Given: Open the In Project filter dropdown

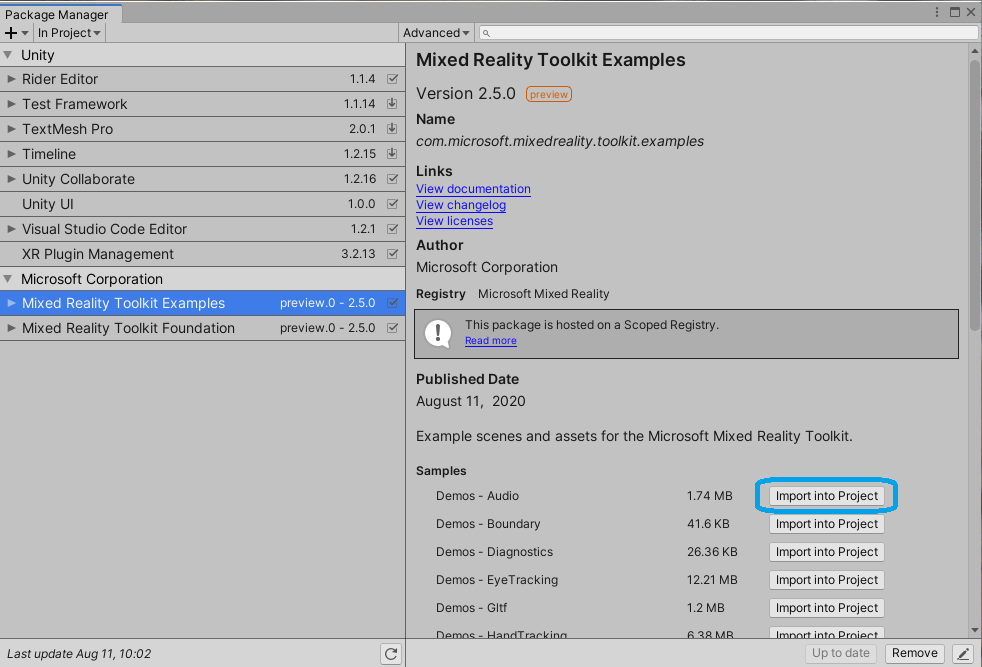Looking at the screenshot, I should point(69,33).
